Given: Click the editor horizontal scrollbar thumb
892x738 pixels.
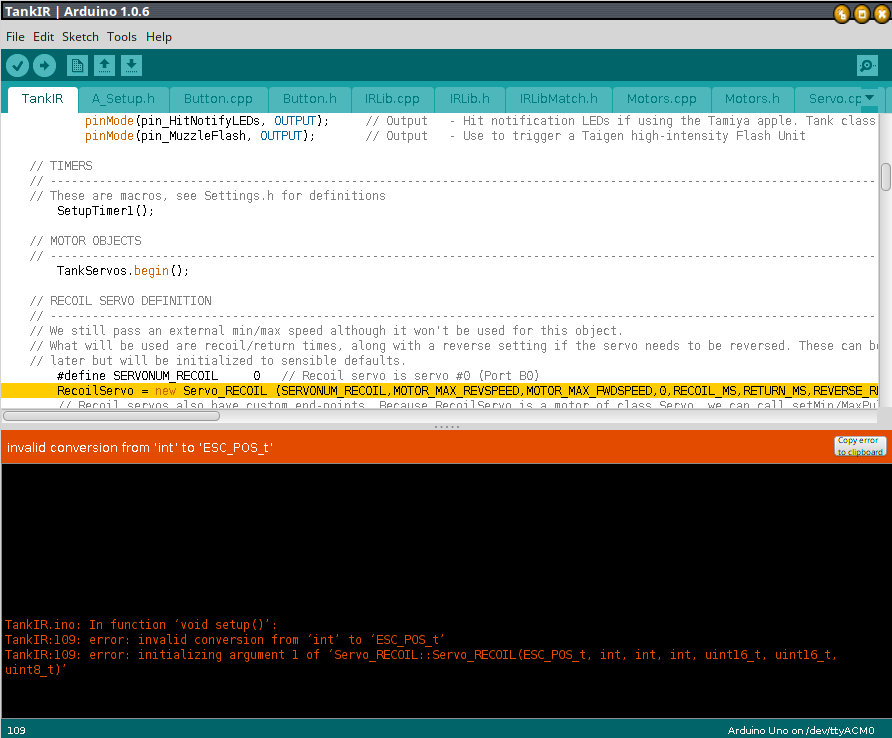Looking at the screenshot, I should click(112, 416).
